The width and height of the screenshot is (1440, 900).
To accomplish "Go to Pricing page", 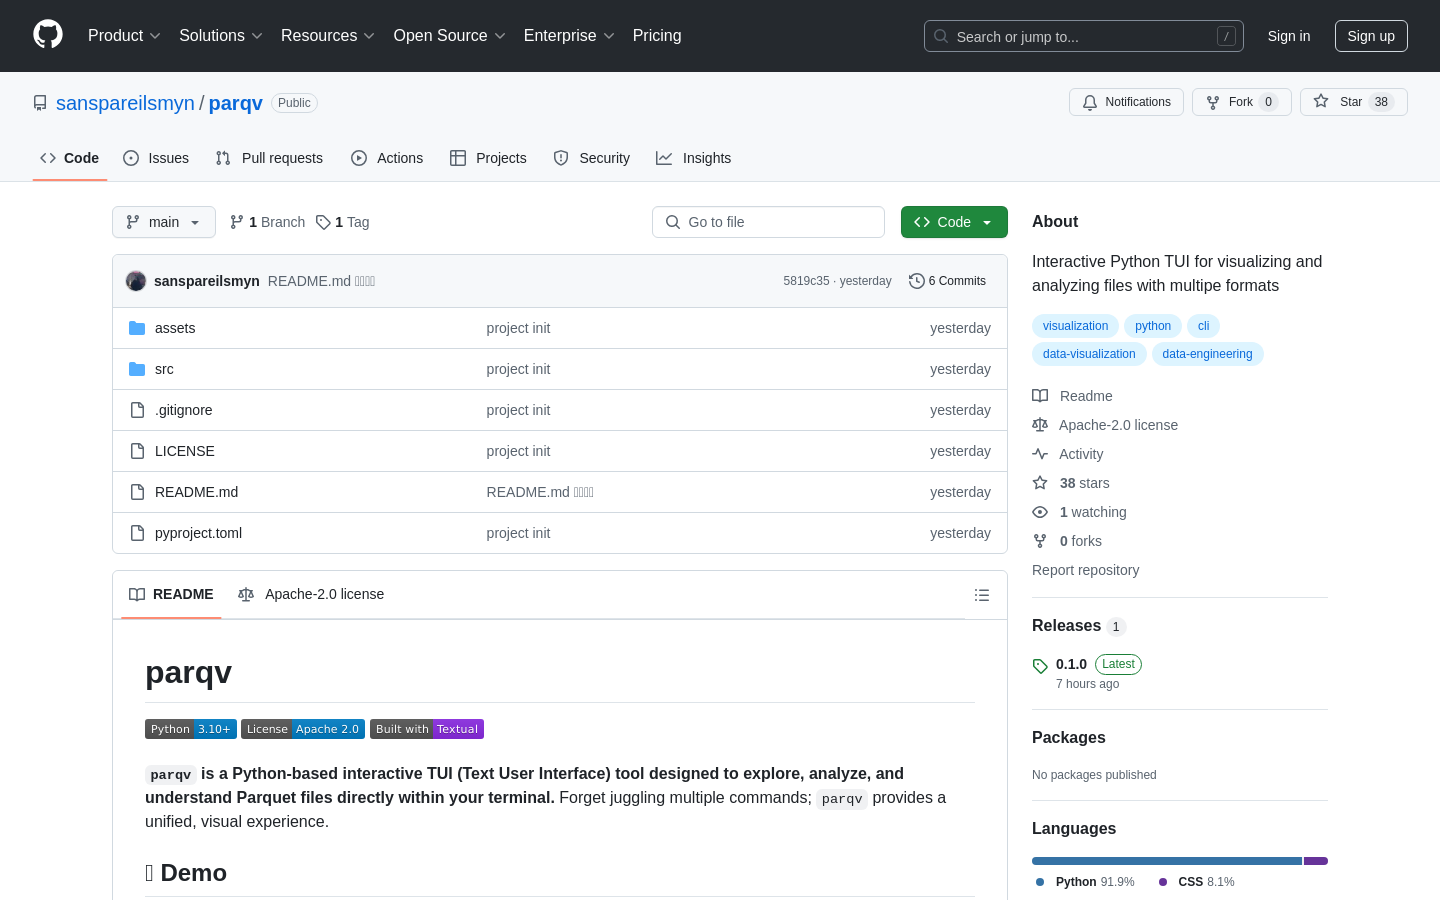I will coord(657,35).
